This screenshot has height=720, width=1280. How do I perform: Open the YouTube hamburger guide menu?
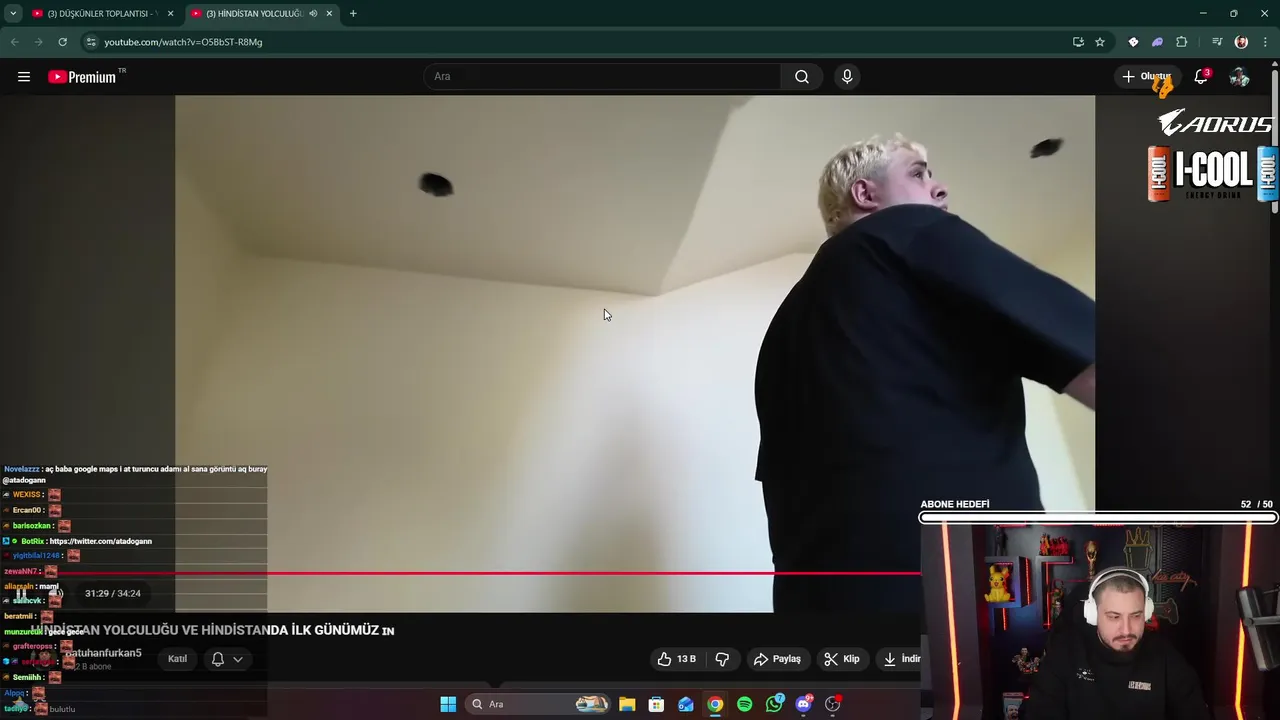pos(24,77)
